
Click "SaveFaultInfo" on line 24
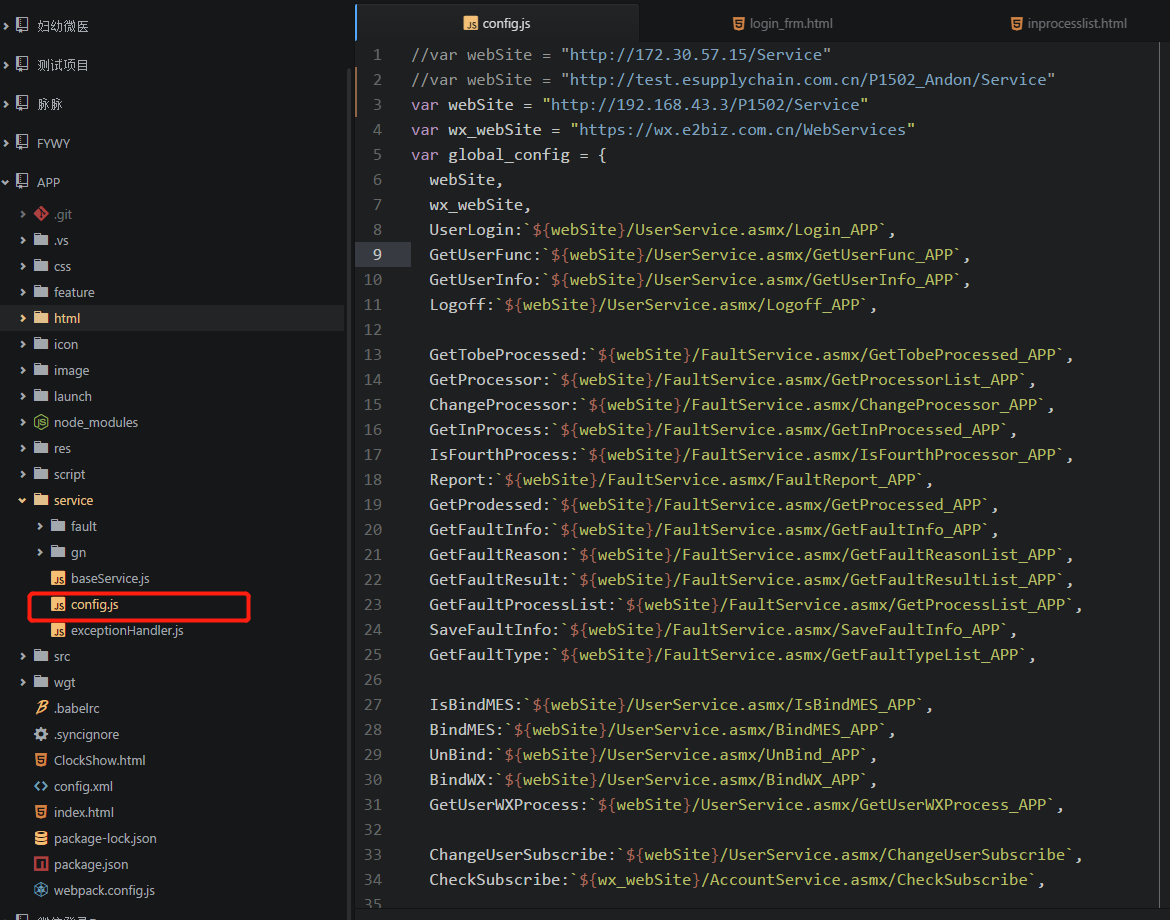(x=489, y=630)
